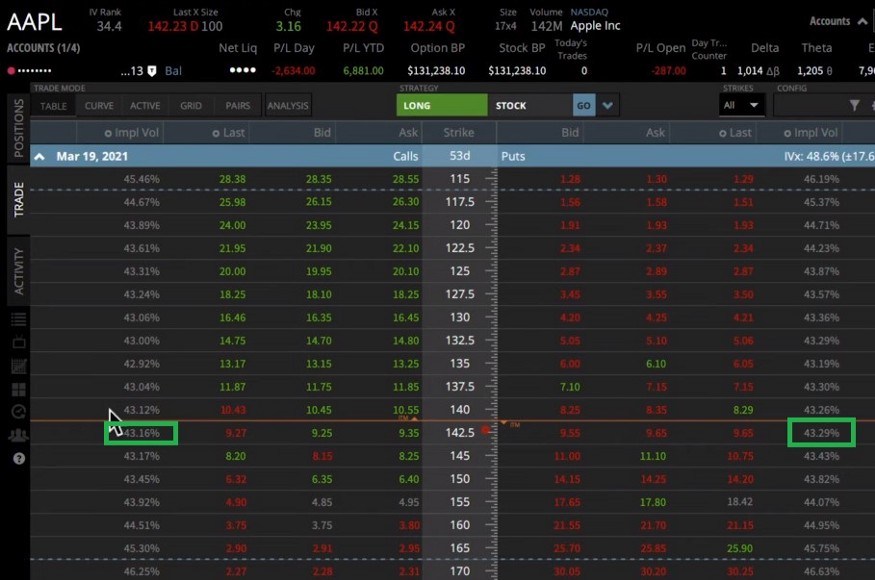Click circle icon on calls Impl Vol header
The width and height of the screenshot is (875, 580).
108,133
